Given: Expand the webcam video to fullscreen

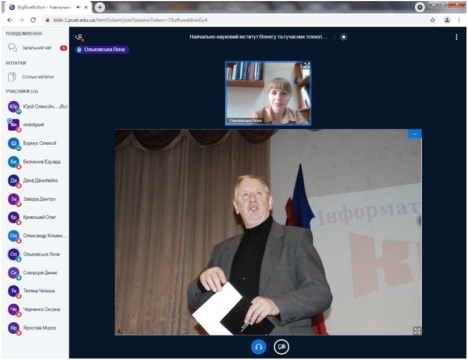Looking at the screenshot, I should point(306,66).
